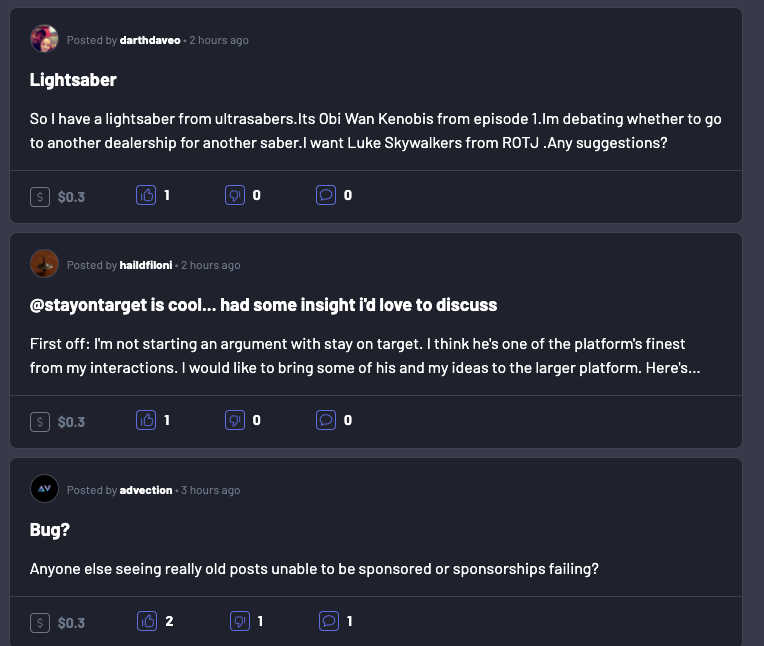This screenshot has height=646, width=764.
Task: Visit the darthdaveo username link
Action: 150,40
